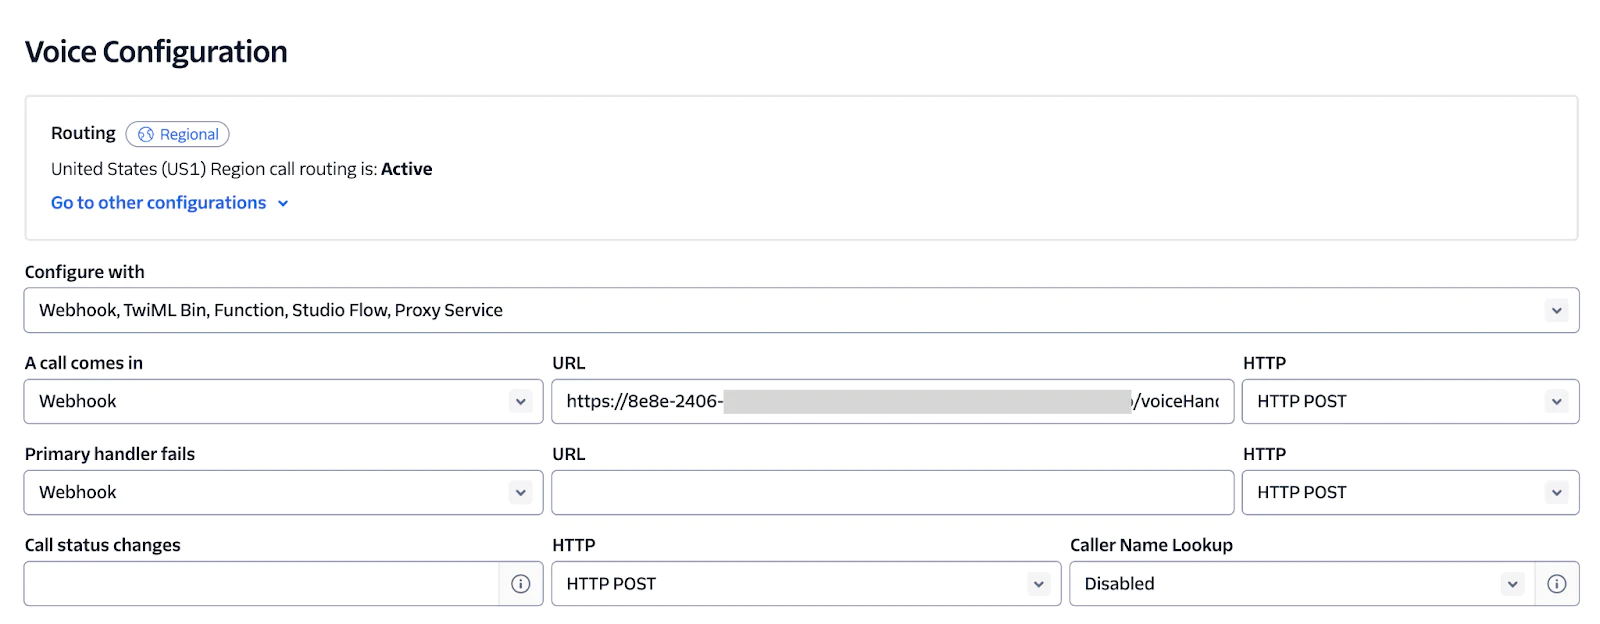The width and height of the screenshot is (1600, 624).
Task: Click chevron of Primary handler fails Webhook
Action: (520, 492)
